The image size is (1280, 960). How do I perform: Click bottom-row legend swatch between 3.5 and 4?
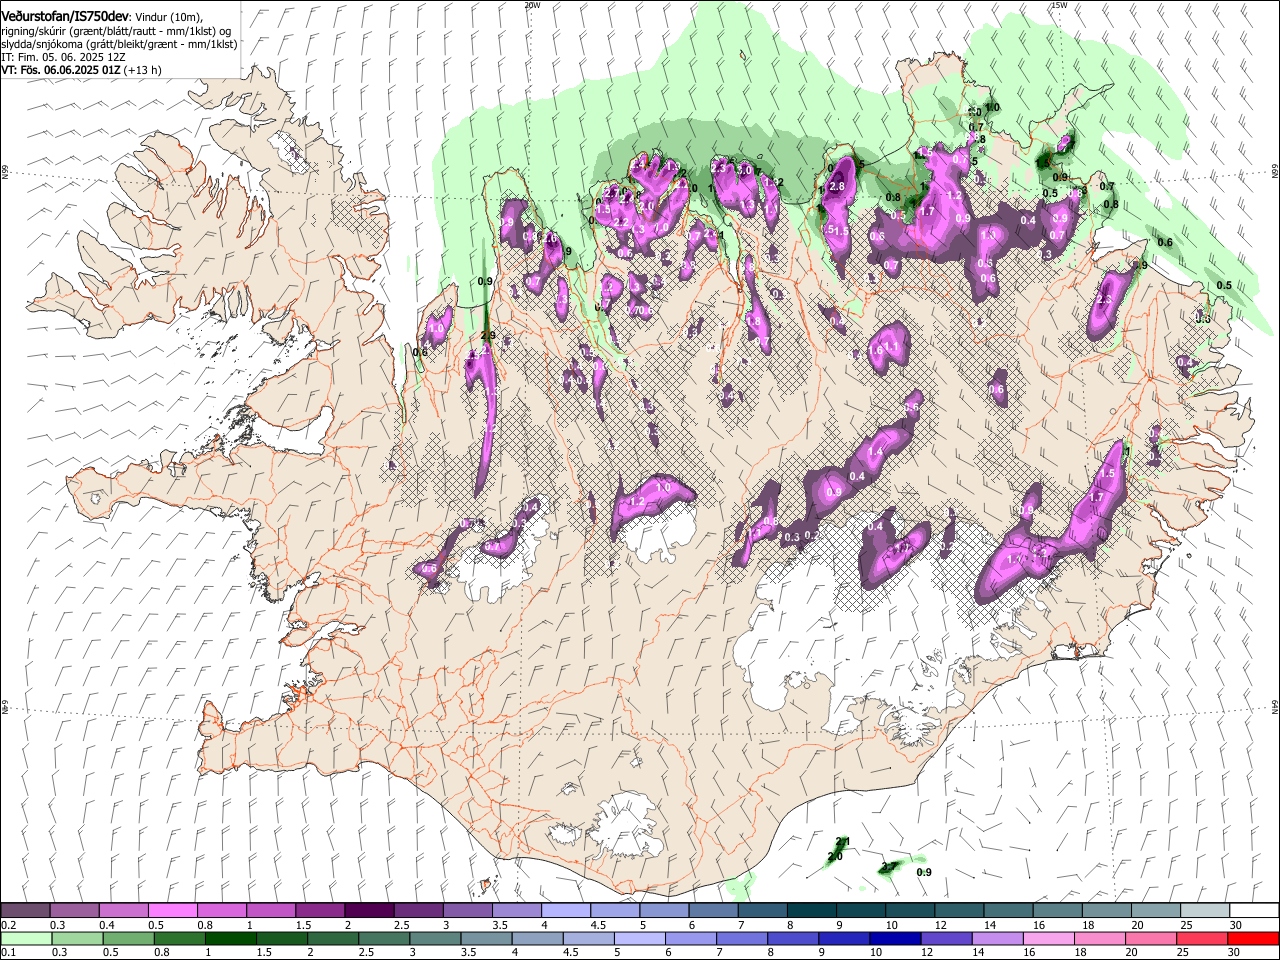point(486,939)
